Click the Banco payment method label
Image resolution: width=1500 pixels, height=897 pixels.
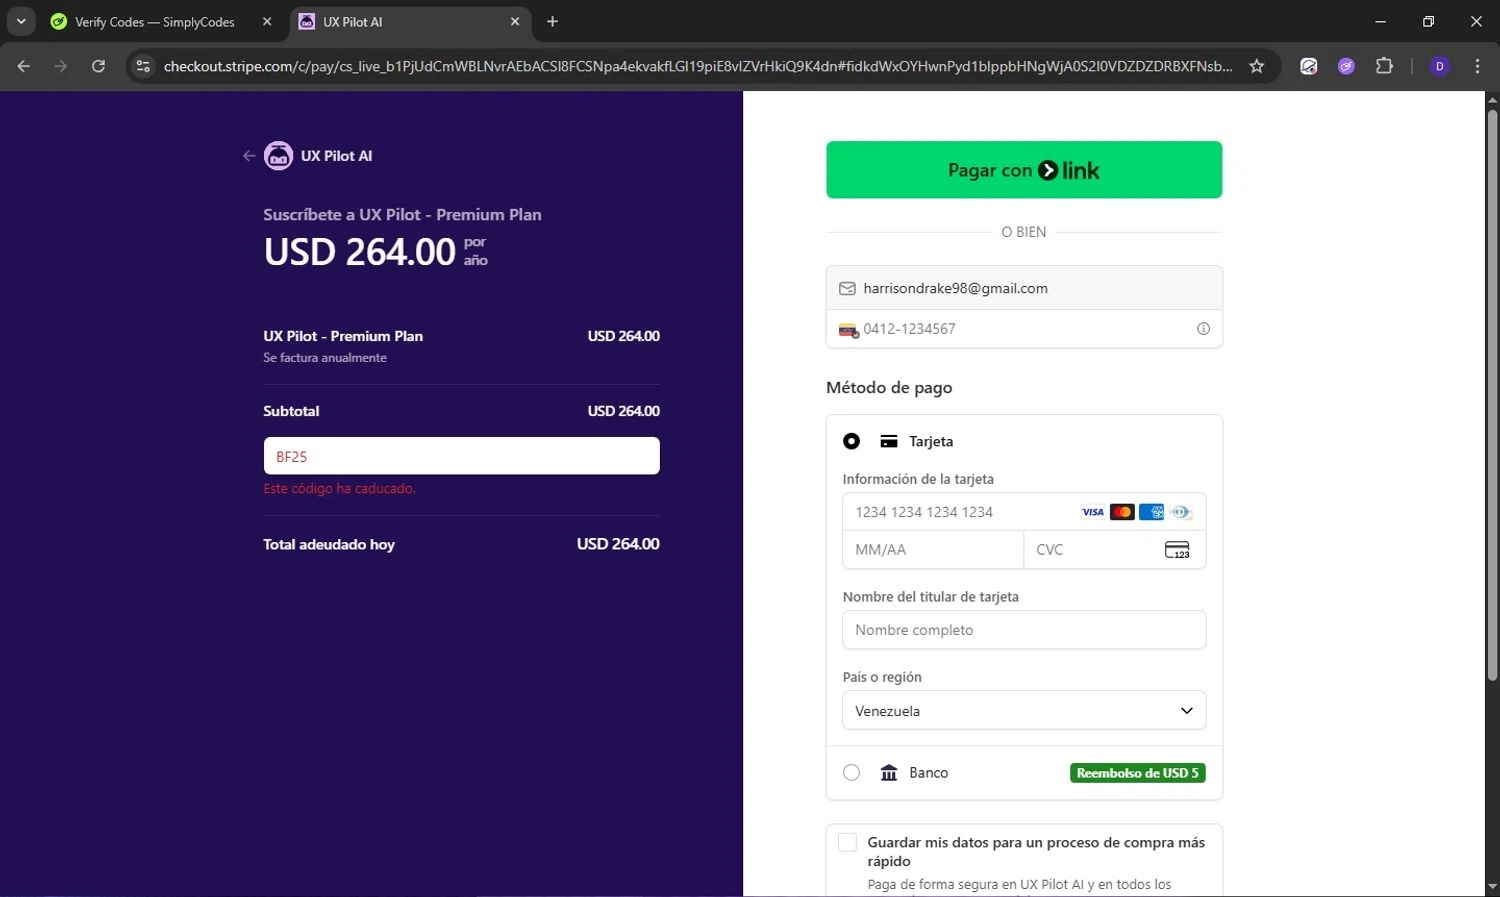pyautogui.click(x=929, y=773)
